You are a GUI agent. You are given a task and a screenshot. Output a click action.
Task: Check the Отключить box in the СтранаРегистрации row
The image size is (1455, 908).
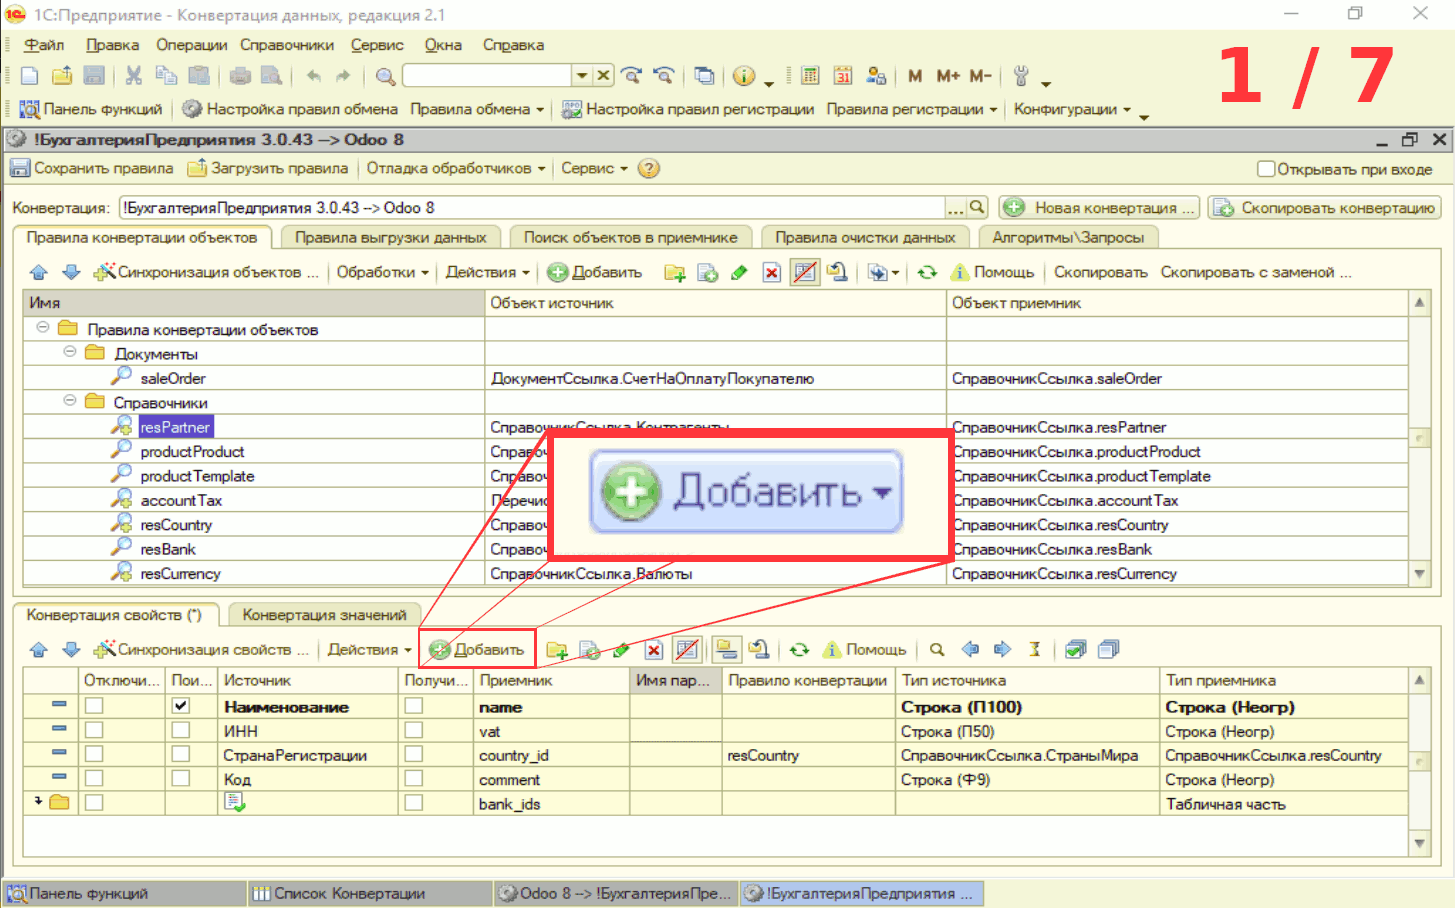94,754
